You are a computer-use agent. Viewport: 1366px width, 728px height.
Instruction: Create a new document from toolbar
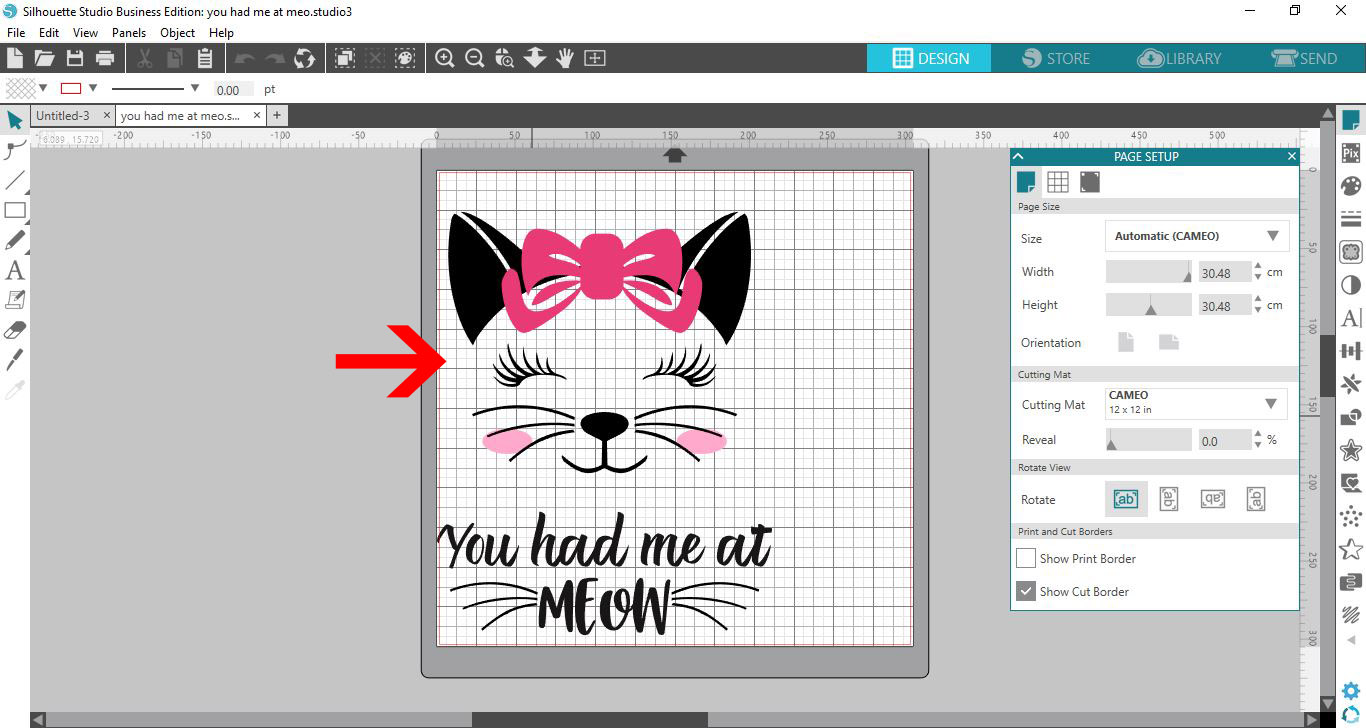click(15, 58)
